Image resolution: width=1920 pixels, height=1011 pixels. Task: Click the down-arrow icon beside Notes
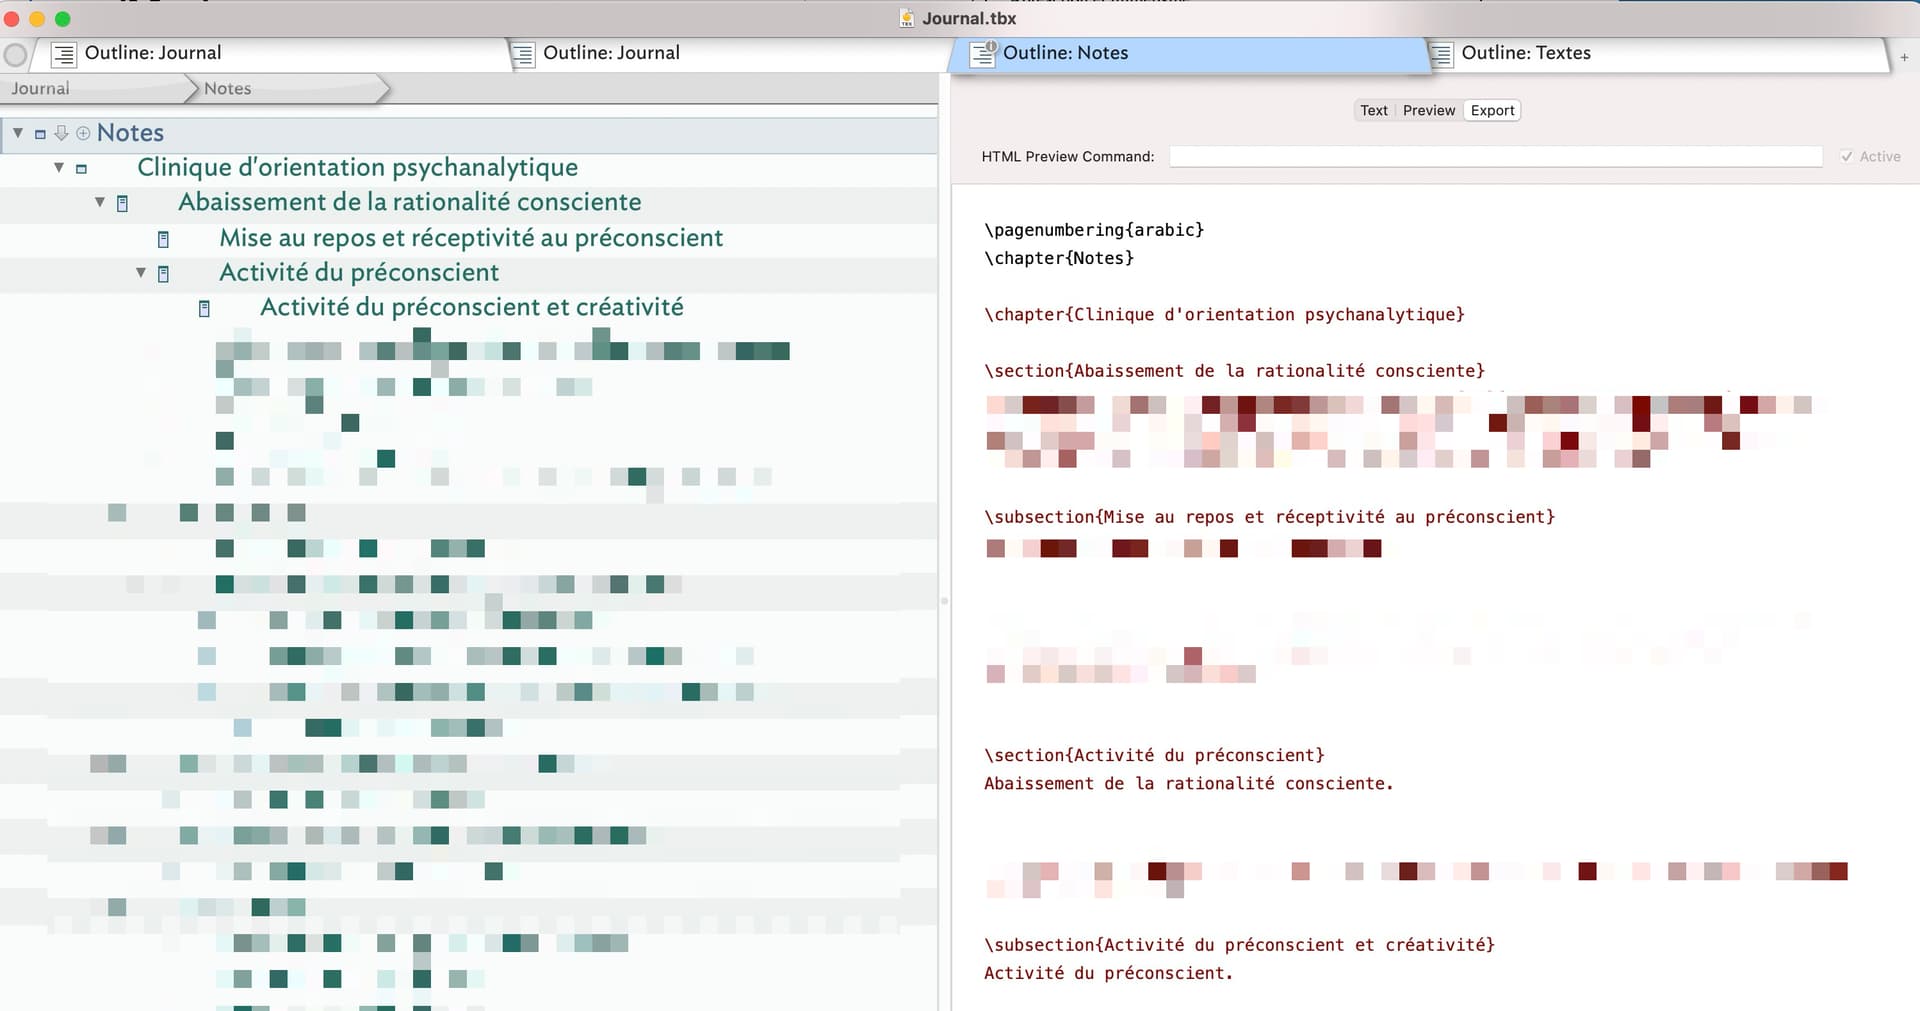pos(61,133)
